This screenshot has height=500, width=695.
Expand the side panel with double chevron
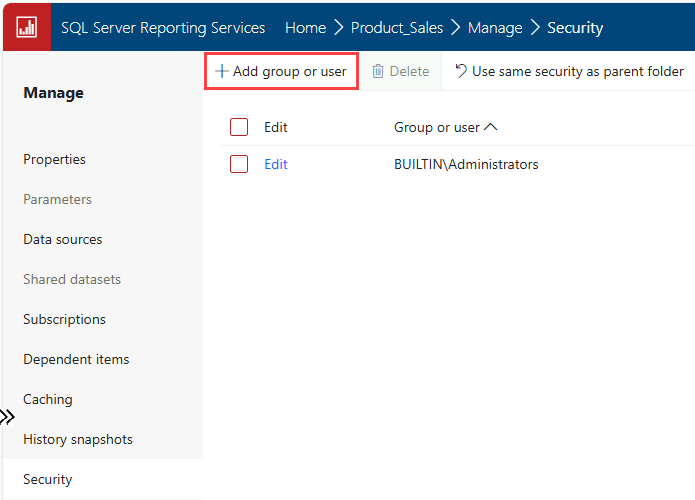pos(7,417)
